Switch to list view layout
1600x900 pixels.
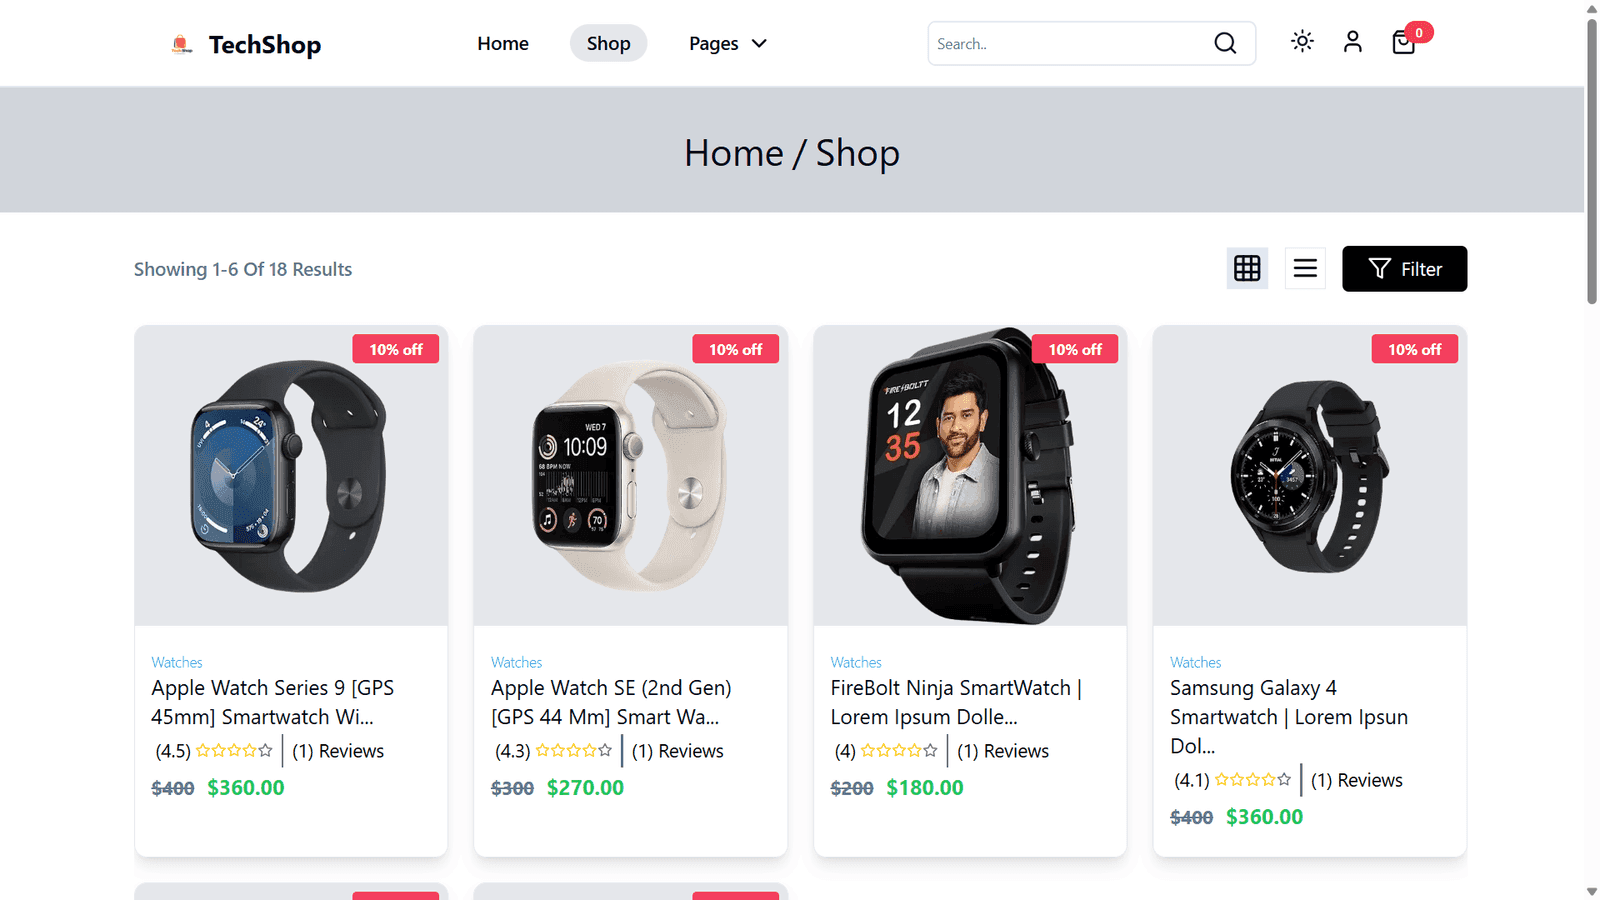pos(1305,268)
